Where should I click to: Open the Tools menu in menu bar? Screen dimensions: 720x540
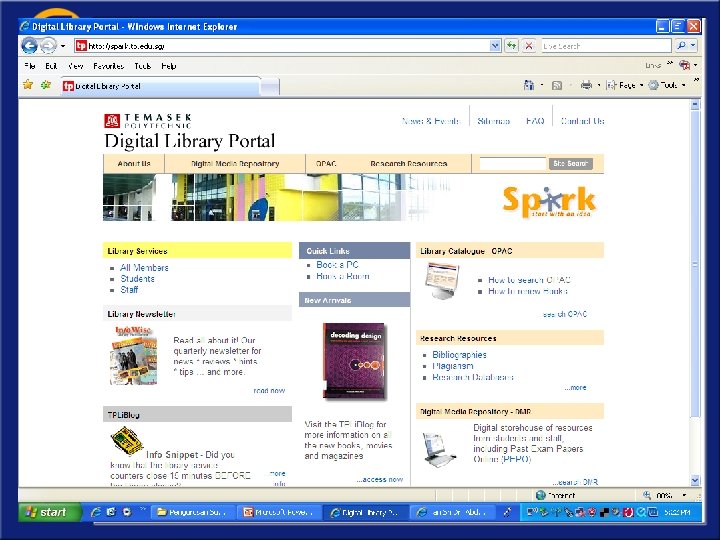(x=142, y=66)
